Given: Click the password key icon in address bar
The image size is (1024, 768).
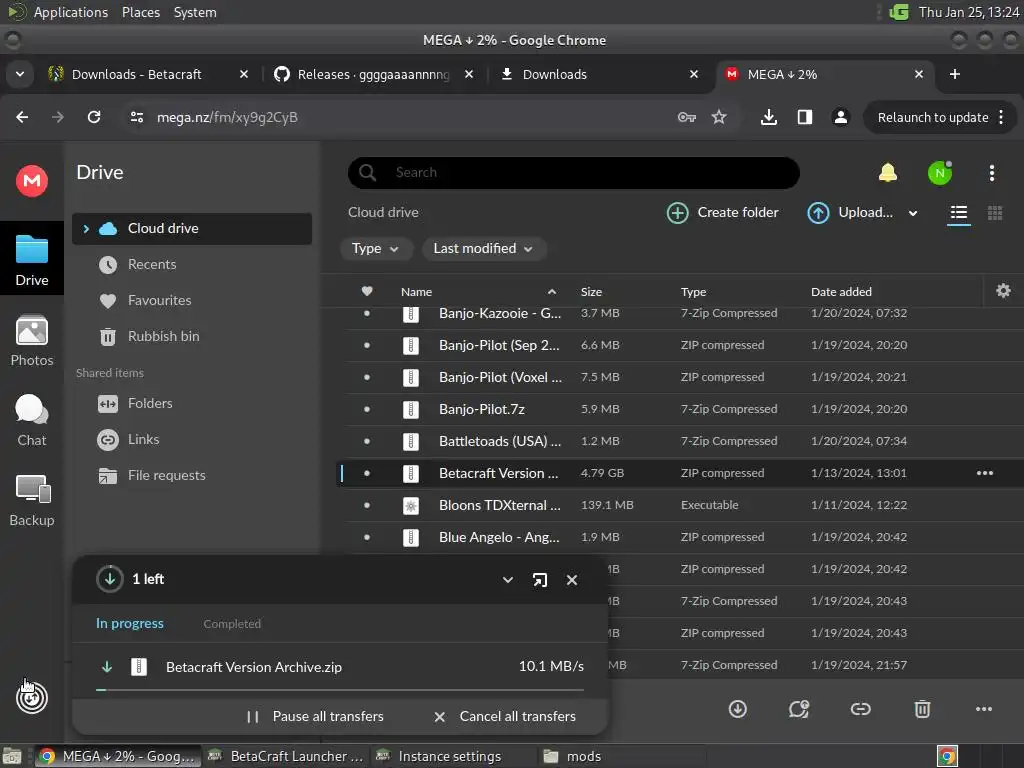Looking at the screenshot, I should [686, 117].
